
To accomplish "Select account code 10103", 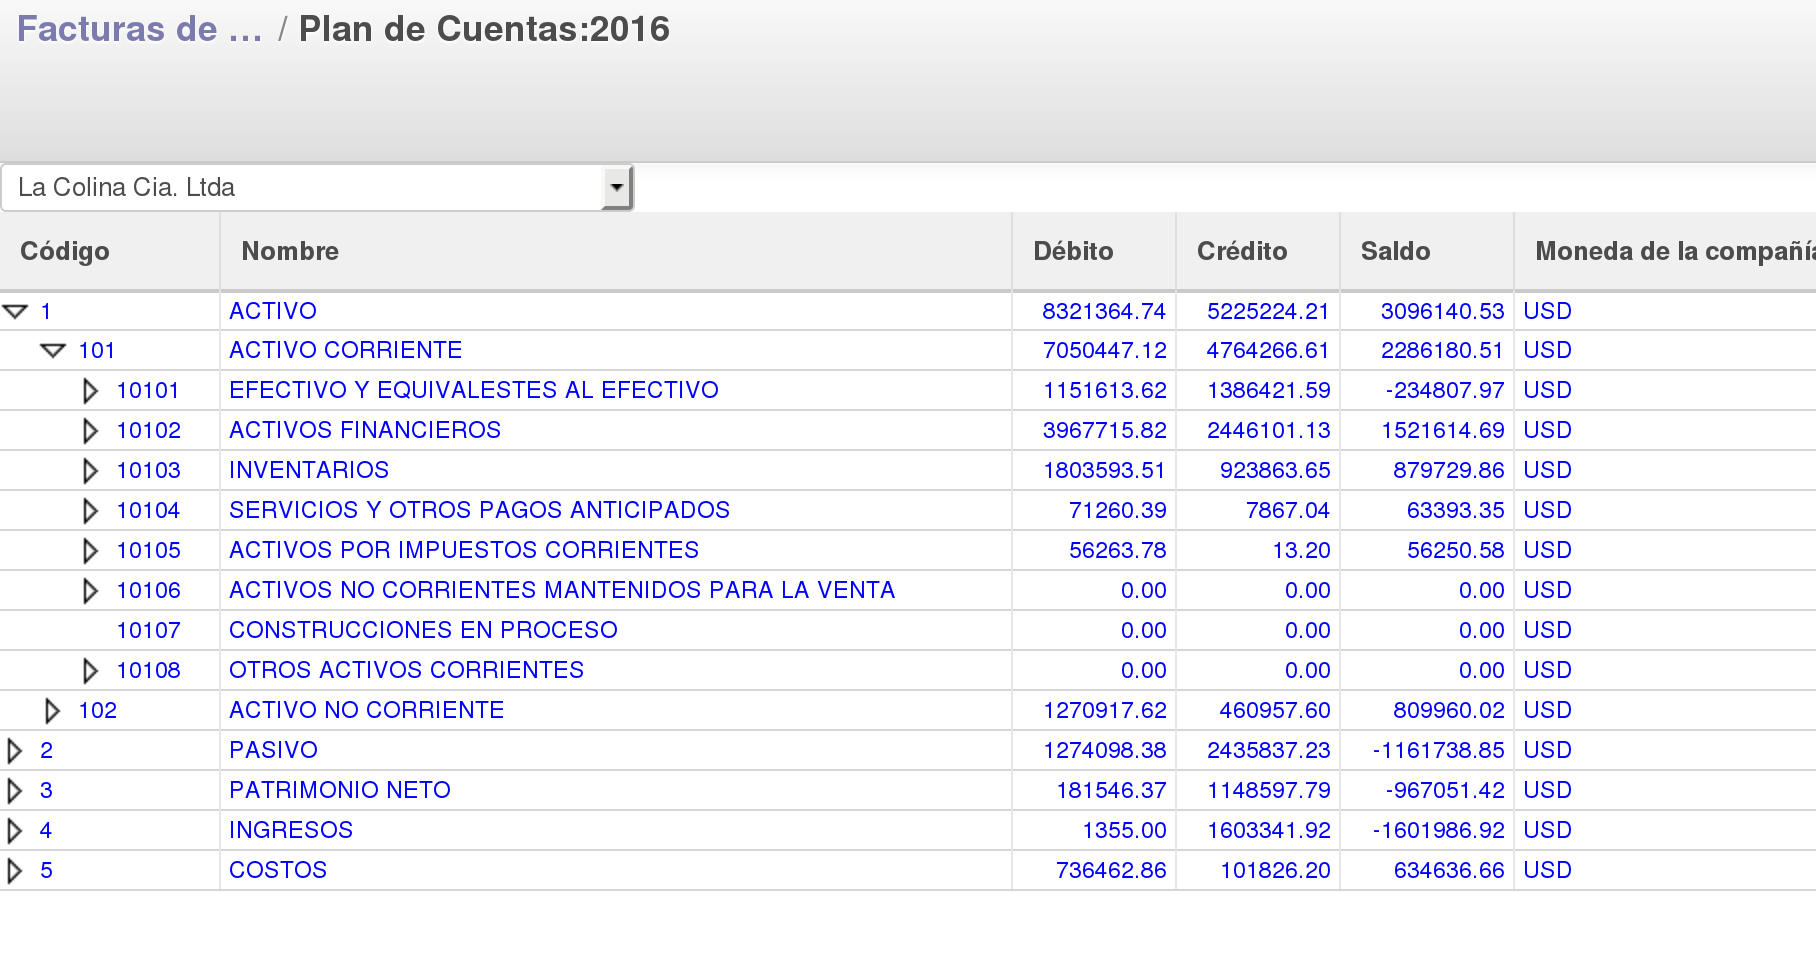I will (149, 470).
